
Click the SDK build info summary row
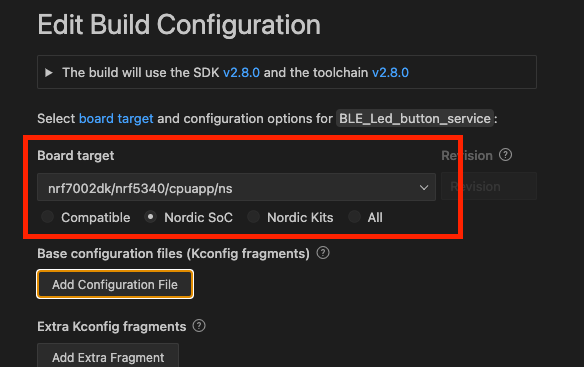(287, 72)
